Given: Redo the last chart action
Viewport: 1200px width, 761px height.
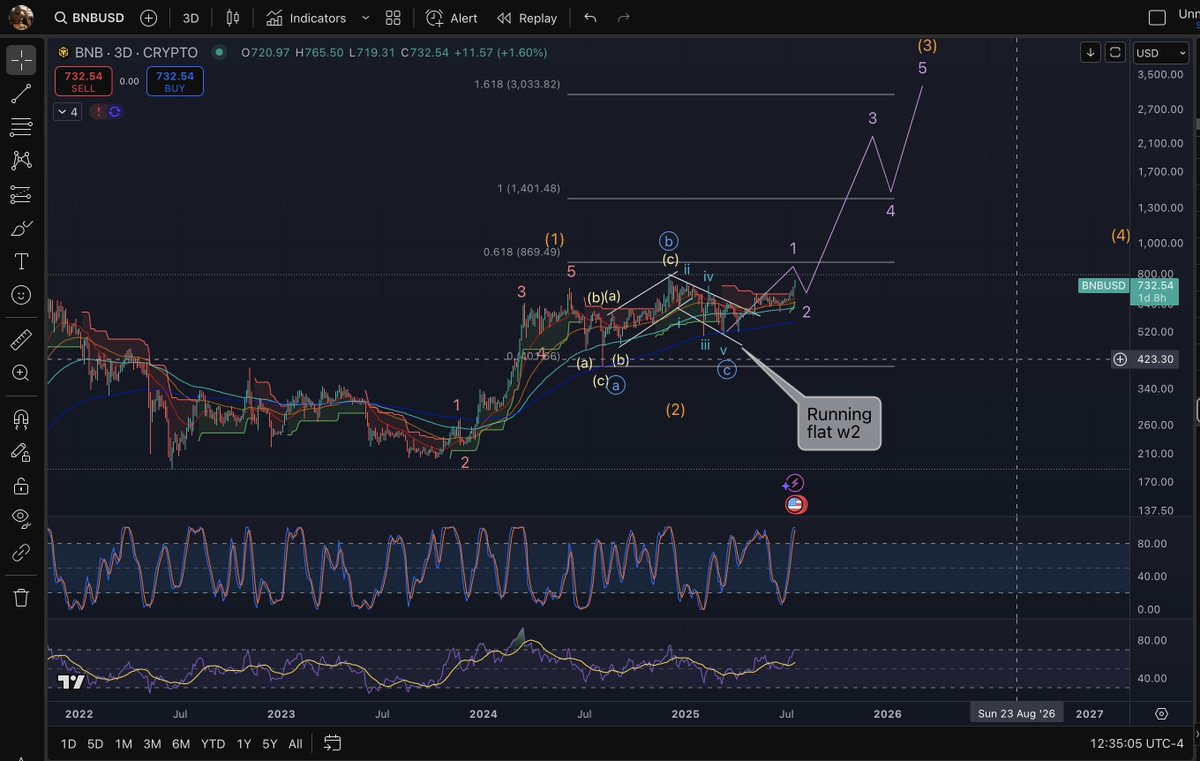Looking at the screenshot, I should [x=624, y=18].
